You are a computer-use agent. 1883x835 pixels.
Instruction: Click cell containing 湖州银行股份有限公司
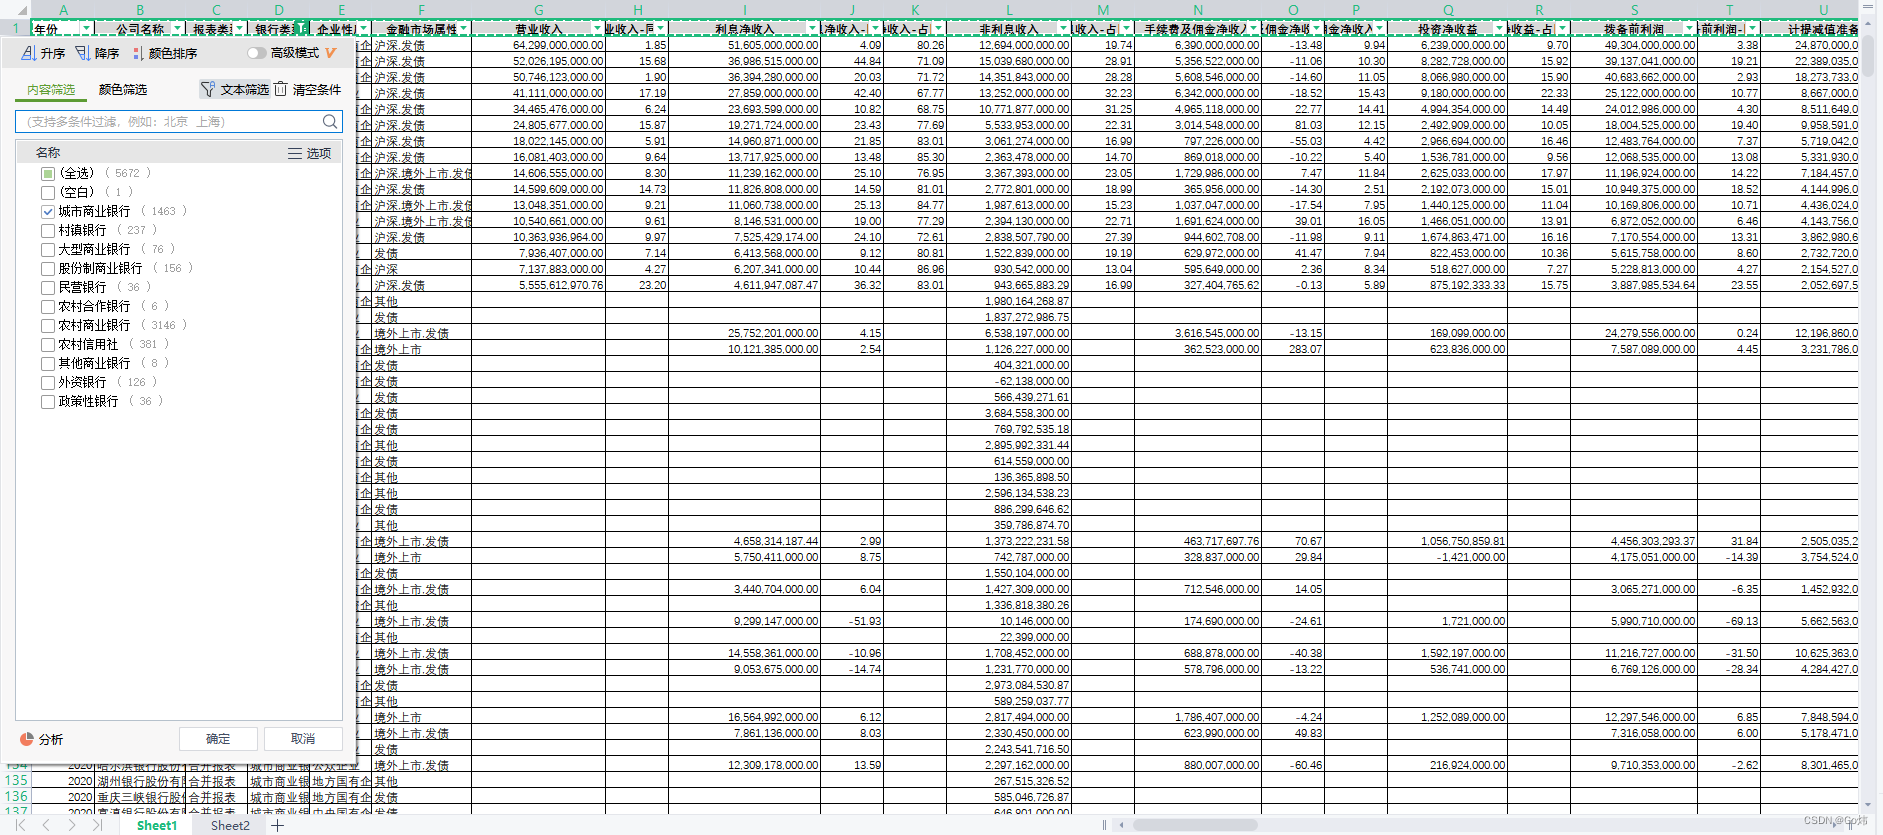click(140, 782)
